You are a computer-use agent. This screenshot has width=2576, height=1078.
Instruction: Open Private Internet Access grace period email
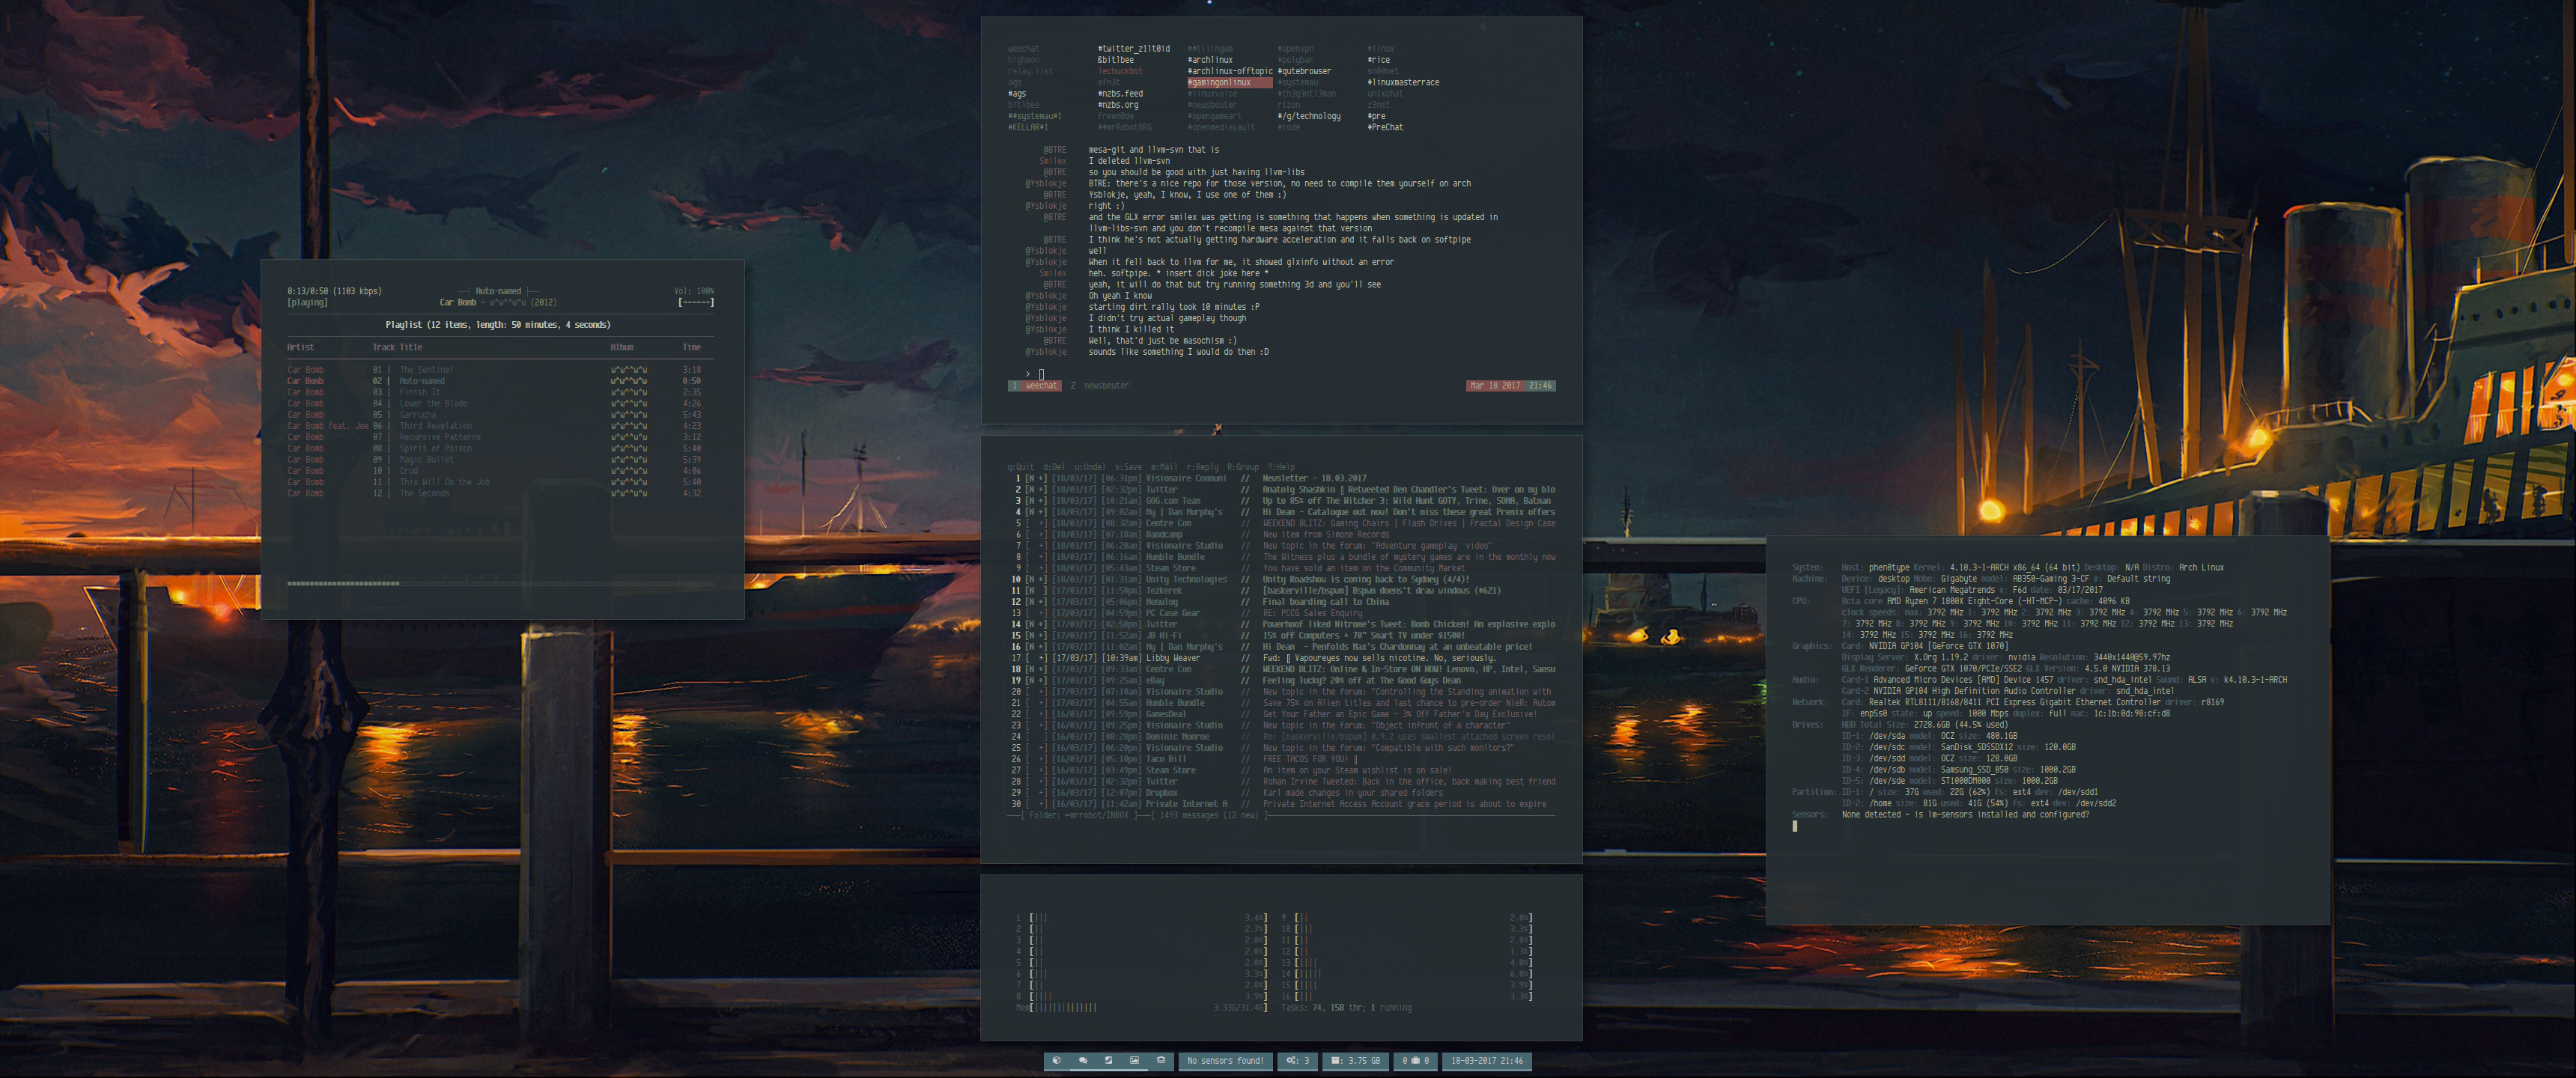[x=1282, y=804]
